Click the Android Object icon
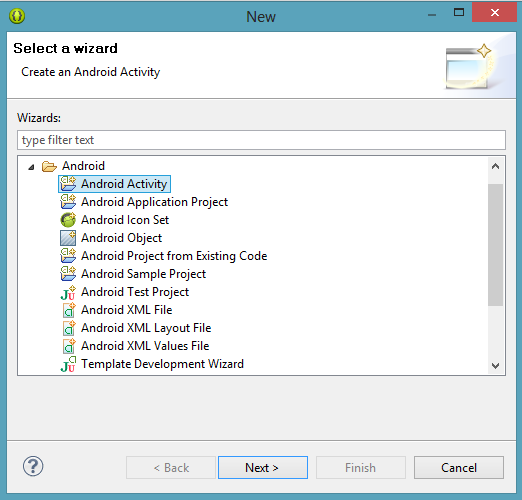The height and width of the screenshot is (500, 522). click(x=68, y=238)
